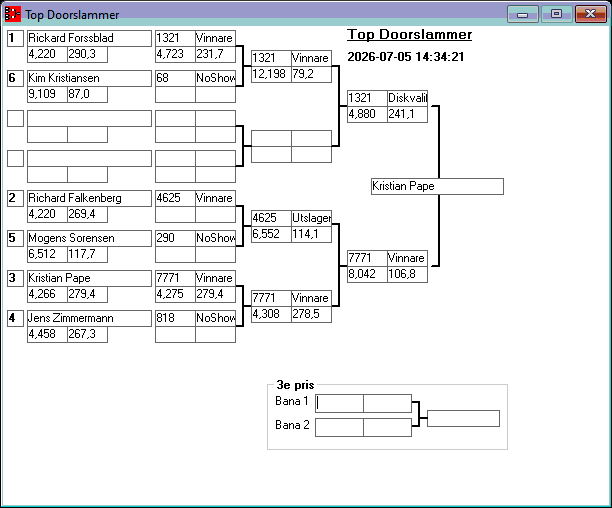Click car number 818 cell

(175, 318)
